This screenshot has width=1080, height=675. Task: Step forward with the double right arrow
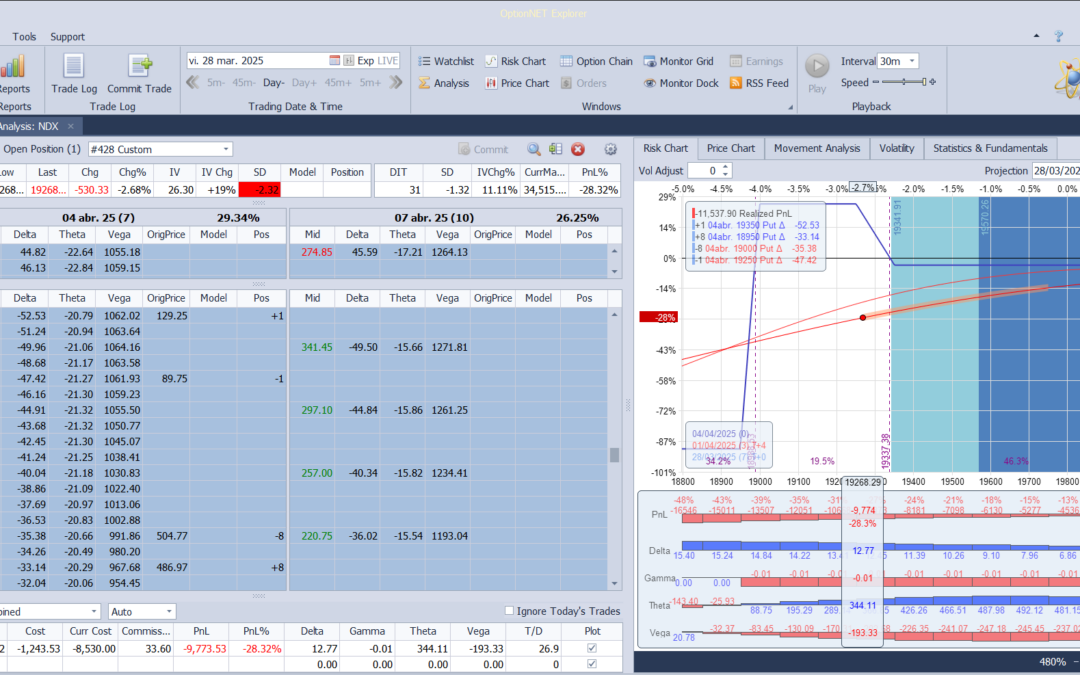395,83
